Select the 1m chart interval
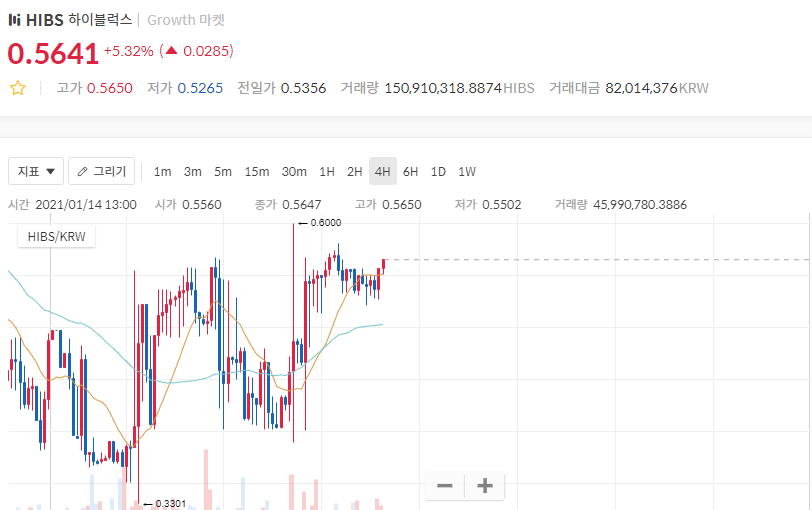Viewport: 812px width, 510px height. click(162, 171)
